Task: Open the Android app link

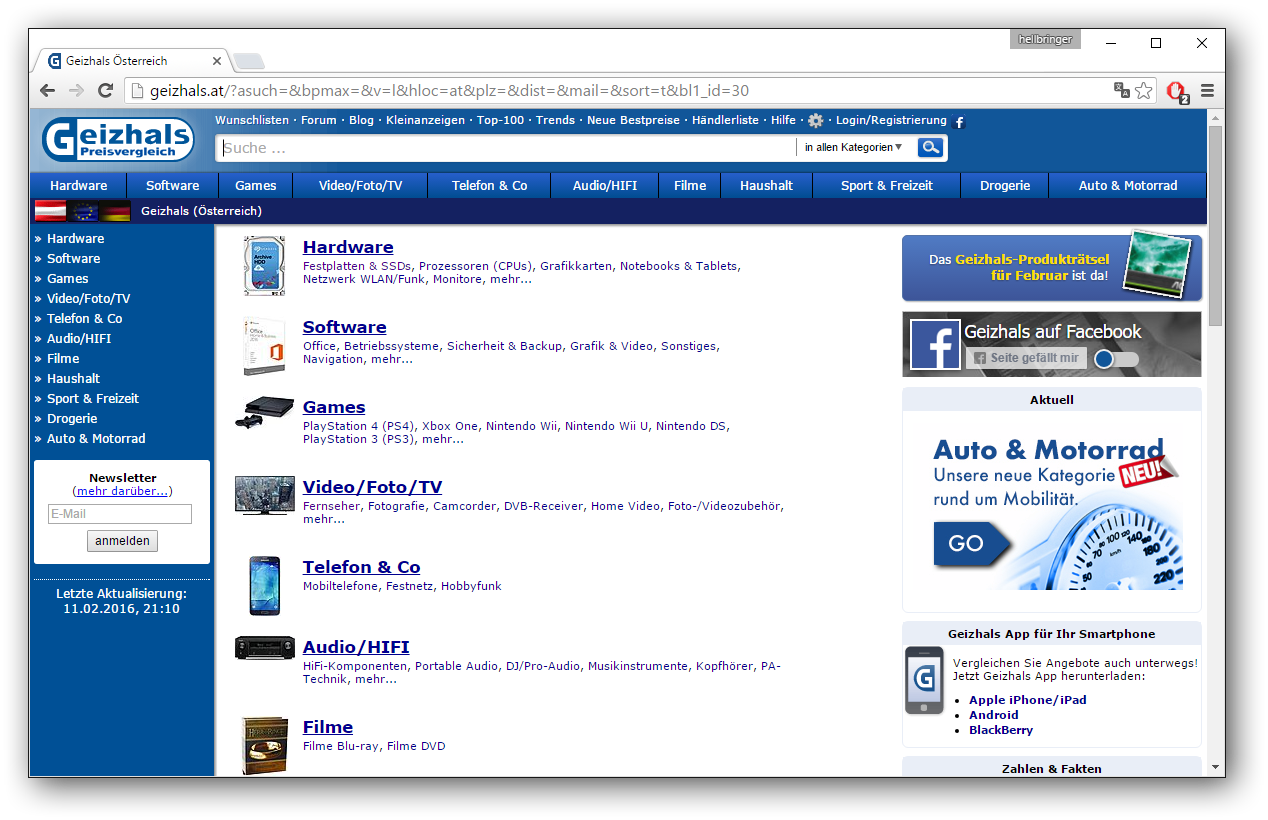Action: (994, 715)
